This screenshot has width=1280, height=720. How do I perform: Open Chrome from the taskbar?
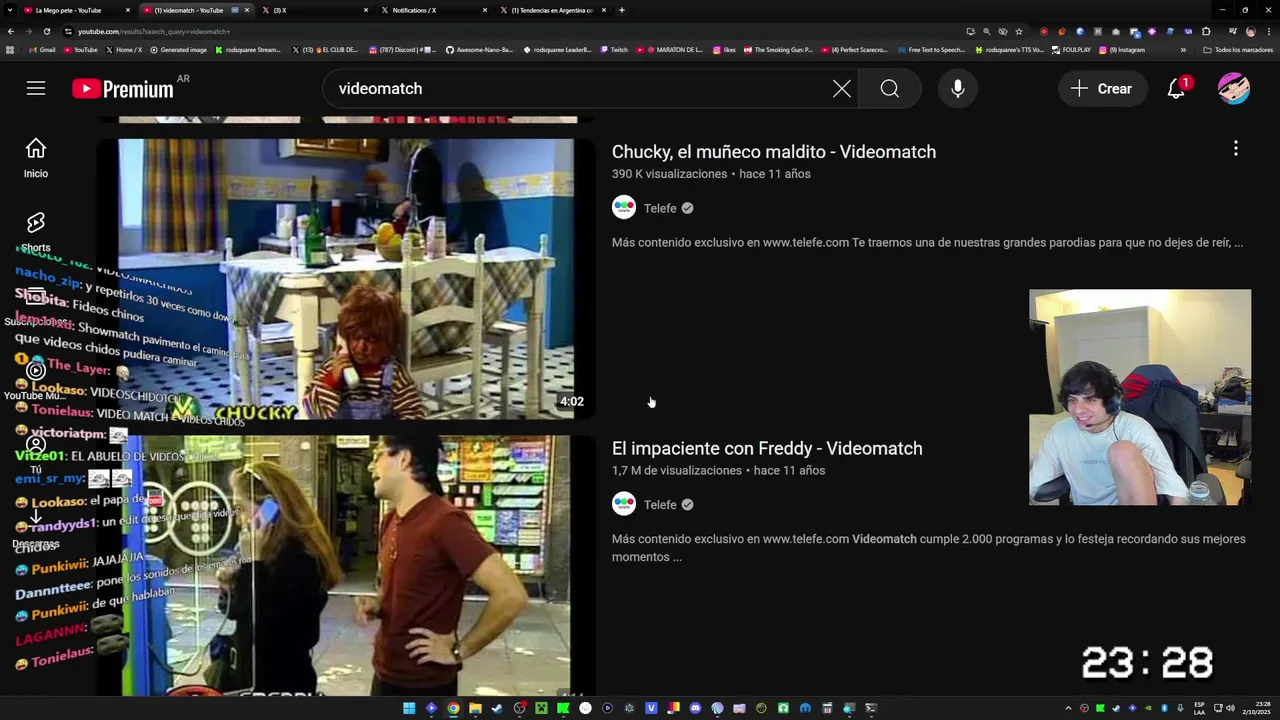coord(453,708)
